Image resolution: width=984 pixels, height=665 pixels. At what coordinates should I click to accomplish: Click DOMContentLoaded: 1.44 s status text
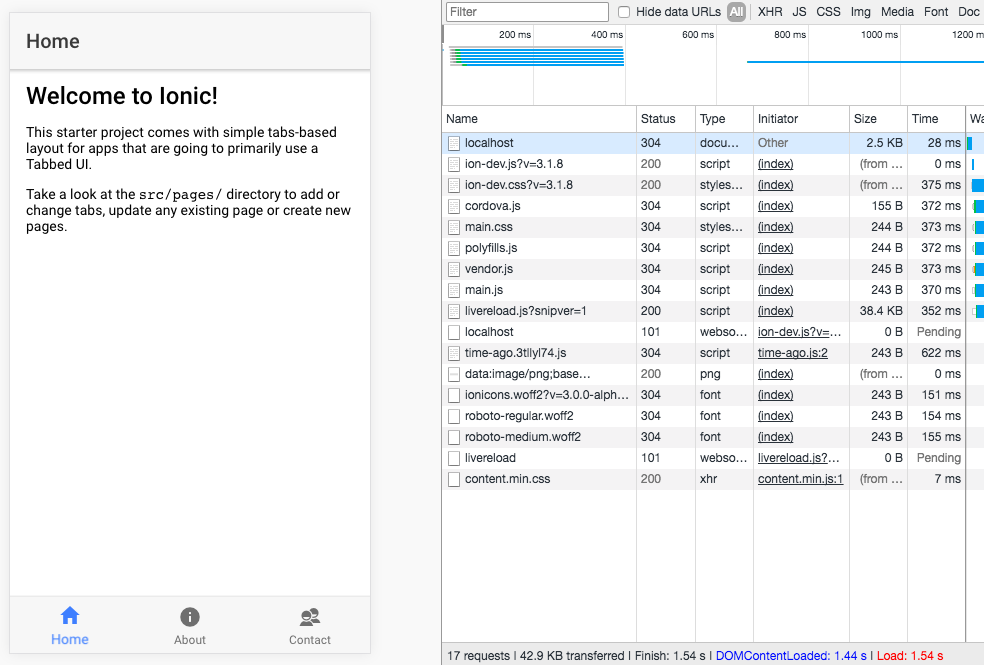click(x=791, y=656)
